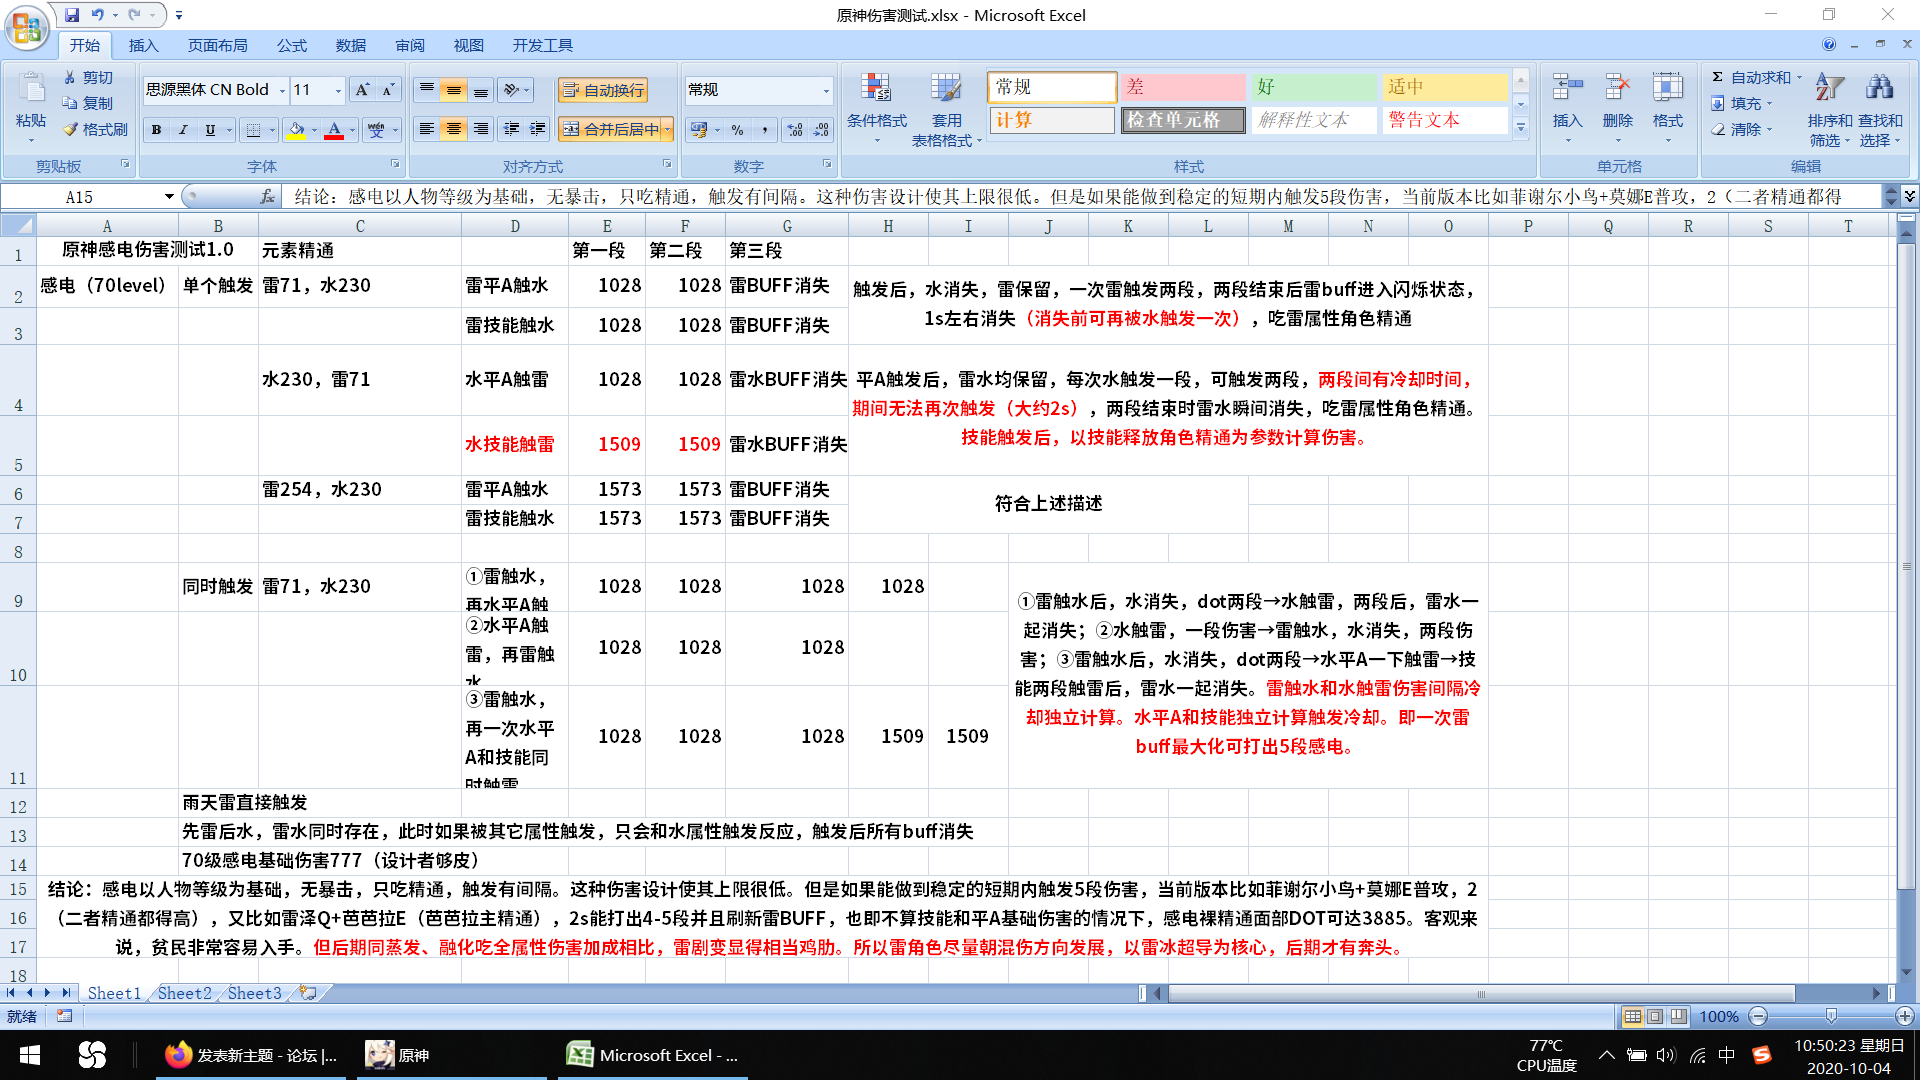Open Conditional Formatting icon menu
Image resolution: width=1920 pixels, height=1080 pixels.
pyautogui.click(x=876, y=90)
